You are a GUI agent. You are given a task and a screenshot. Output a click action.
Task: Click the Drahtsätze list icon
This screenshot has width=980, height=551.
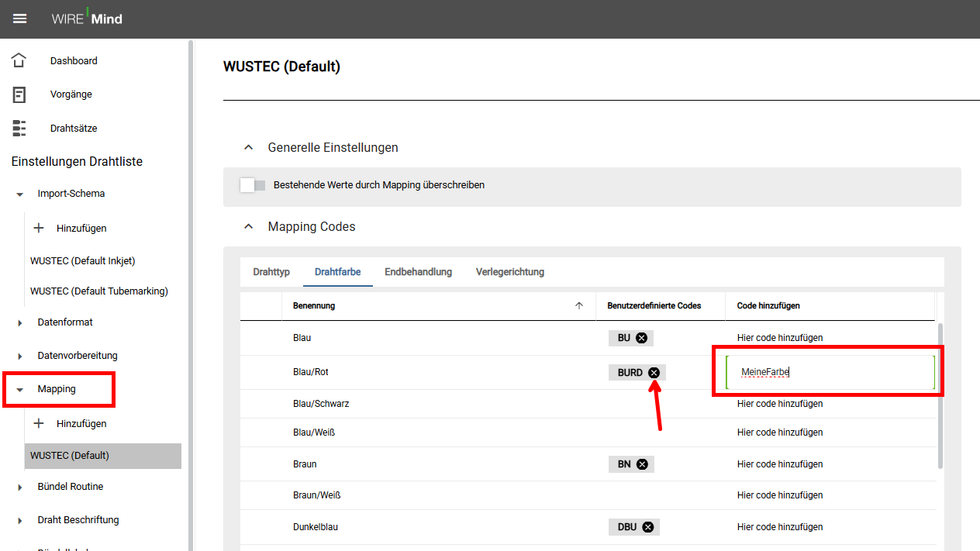[x=19, y=128]
